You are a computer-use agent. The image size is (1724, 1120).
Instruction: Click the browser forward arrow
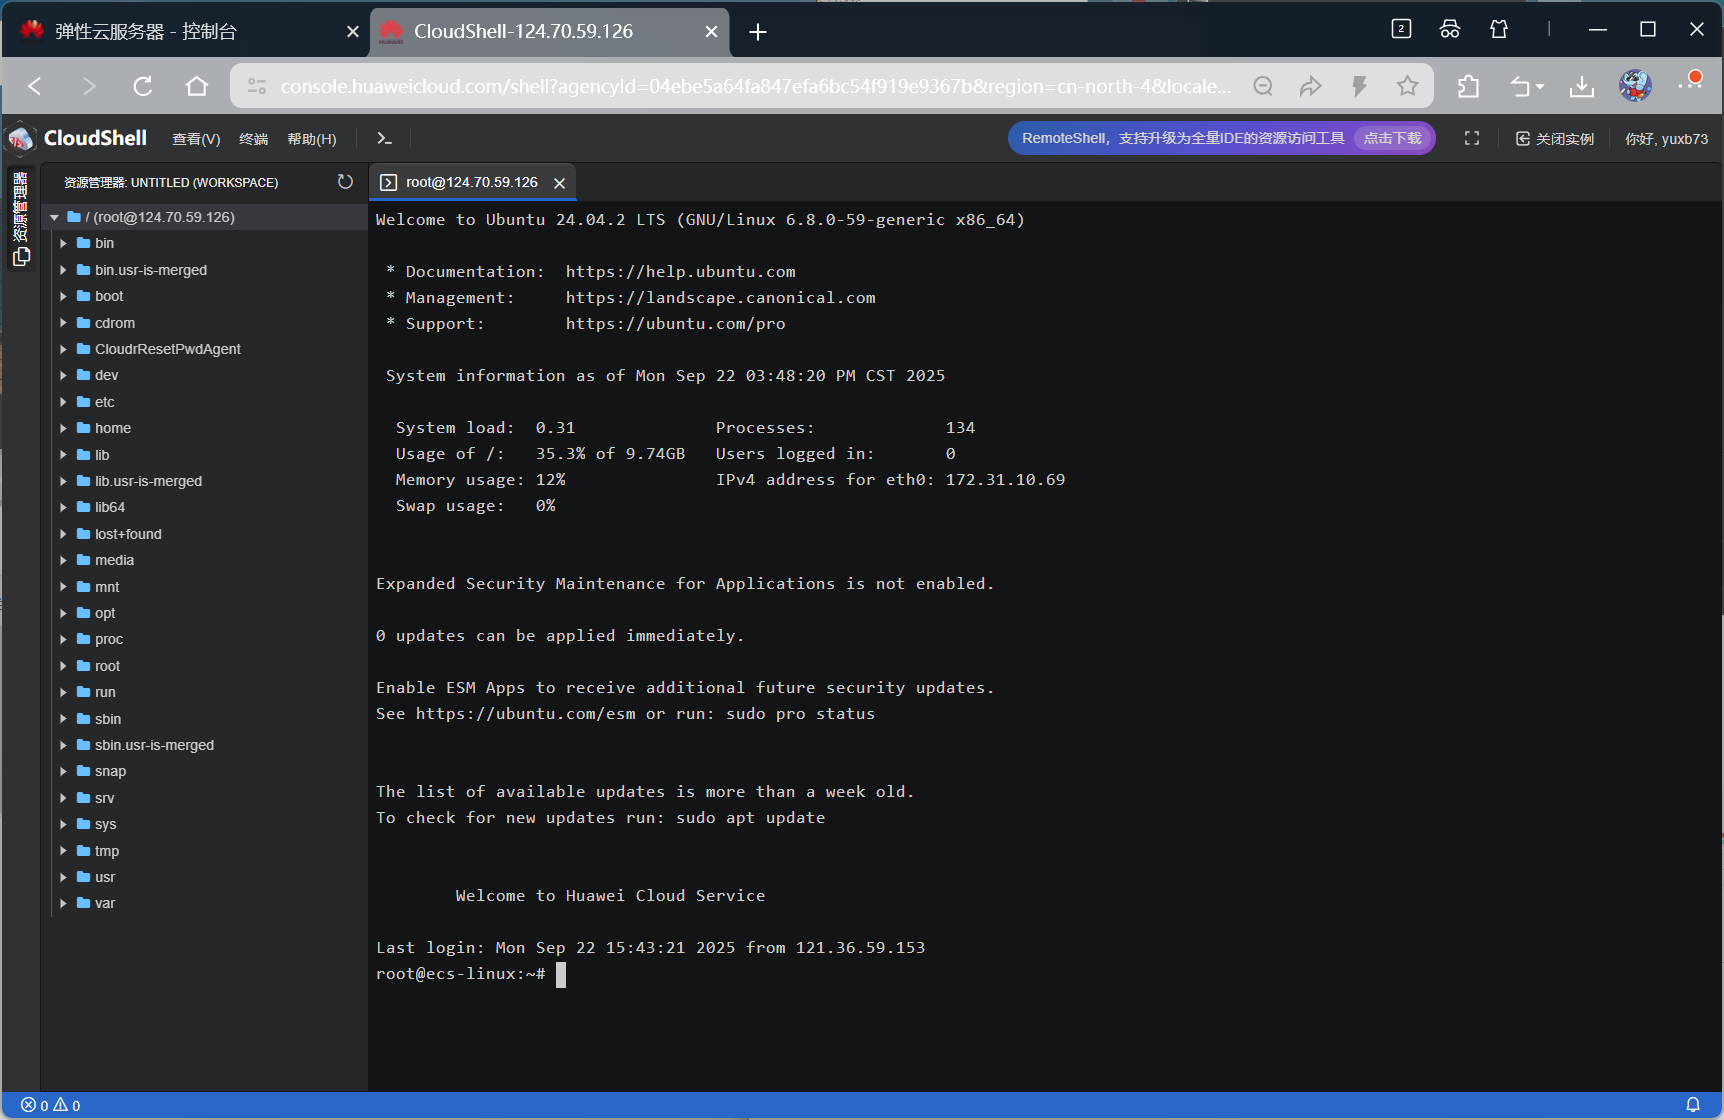pos(89,86)
